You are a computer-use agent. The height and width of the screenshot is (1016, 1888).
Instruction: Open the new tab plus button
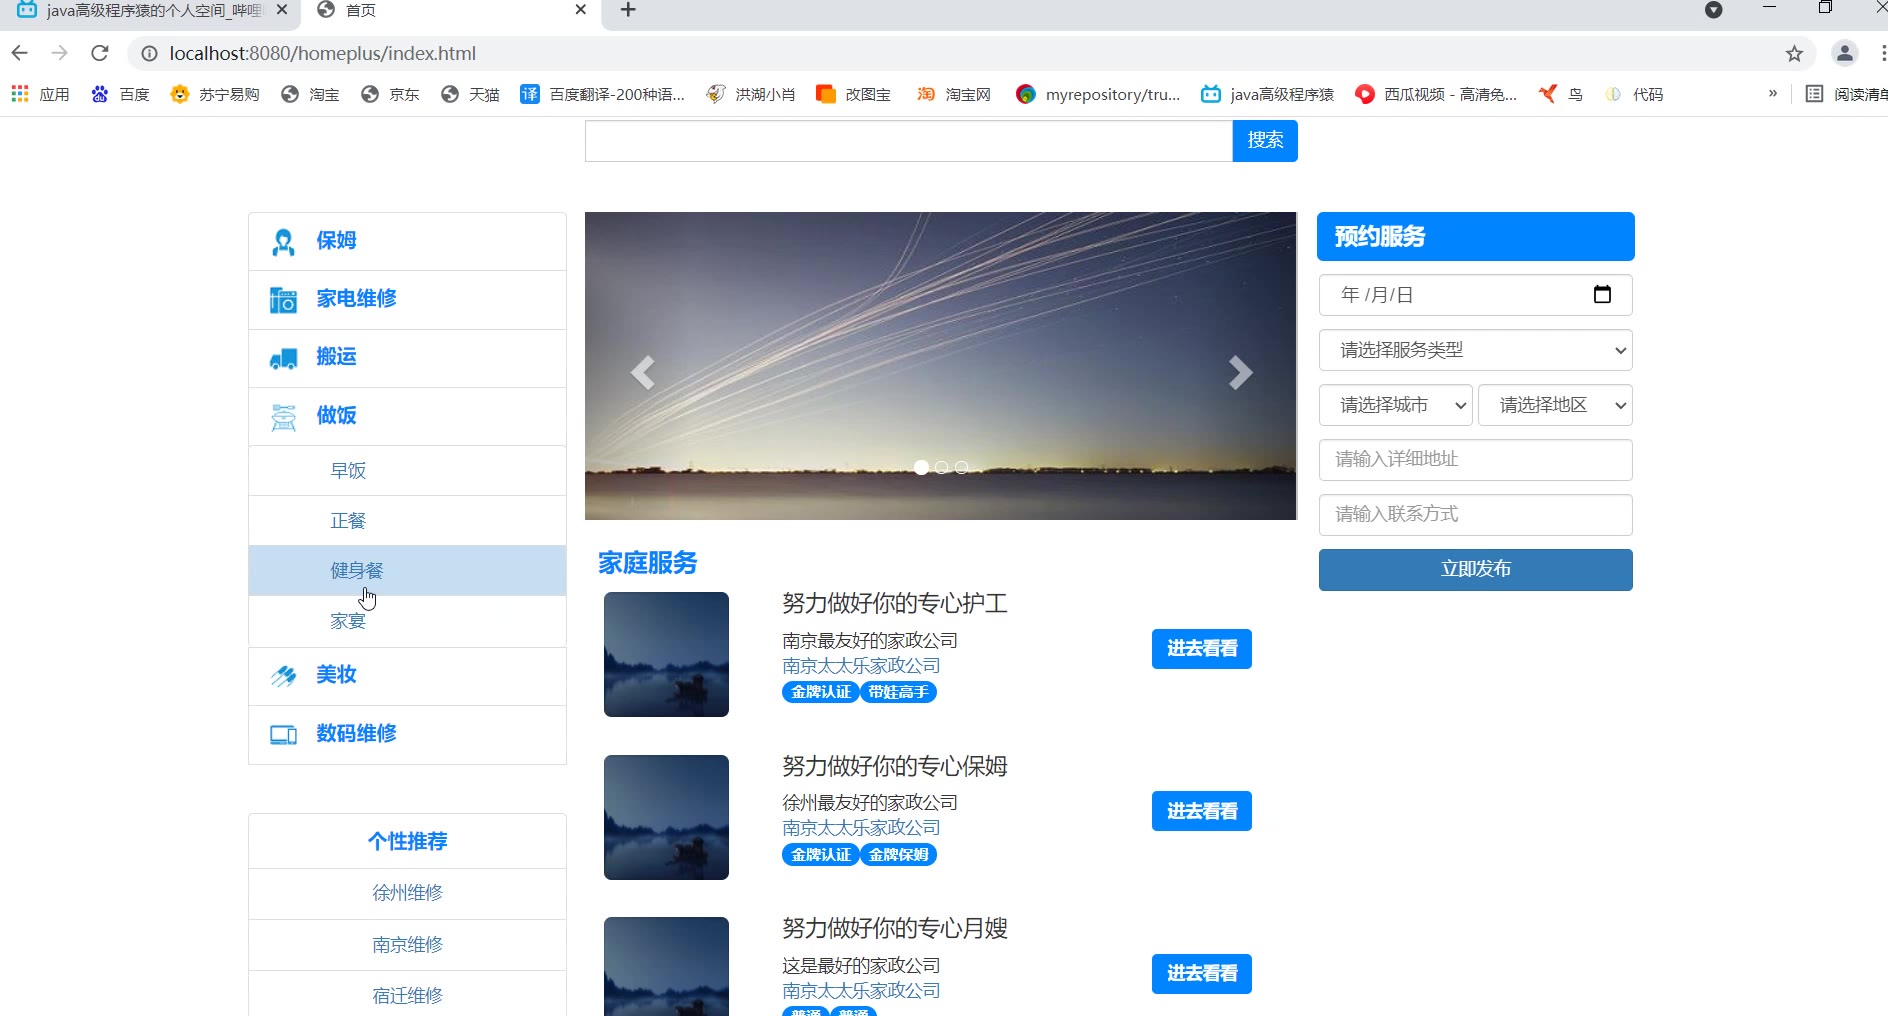pos(628,10)
